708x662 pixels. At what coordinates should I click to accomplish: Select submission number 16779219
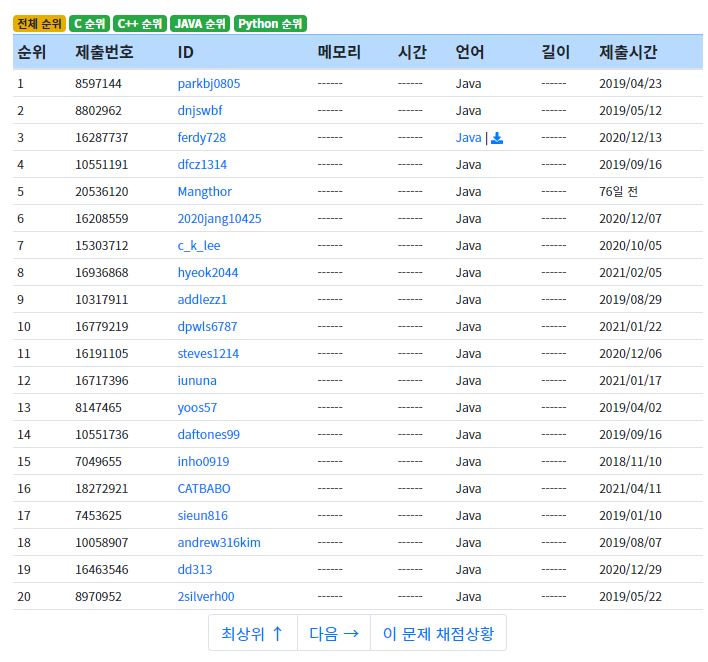102,327
